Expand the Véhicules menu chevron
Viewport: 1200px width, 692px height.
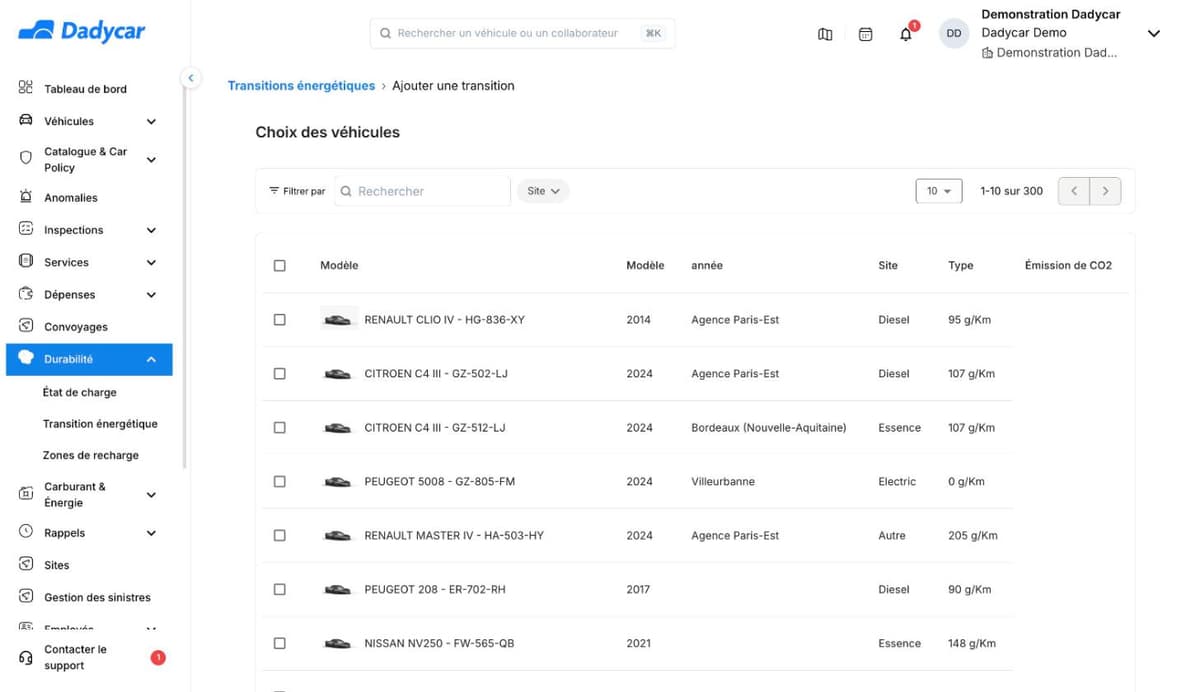151,121
